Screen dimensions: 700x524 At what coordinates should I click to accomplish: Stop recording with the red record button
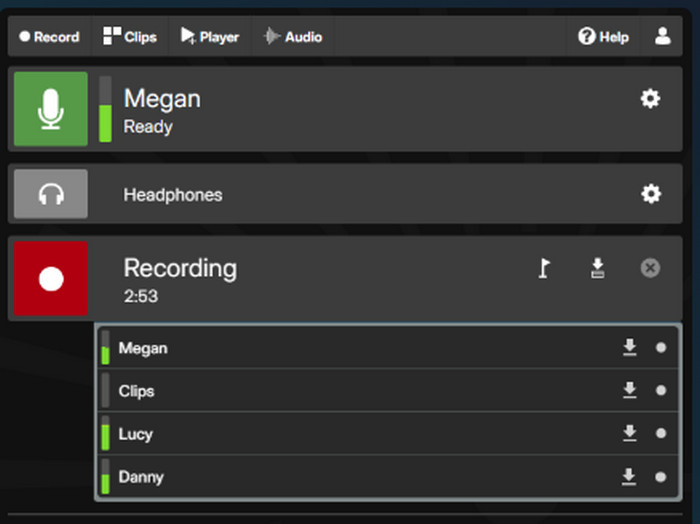click(x=51, y=279)
